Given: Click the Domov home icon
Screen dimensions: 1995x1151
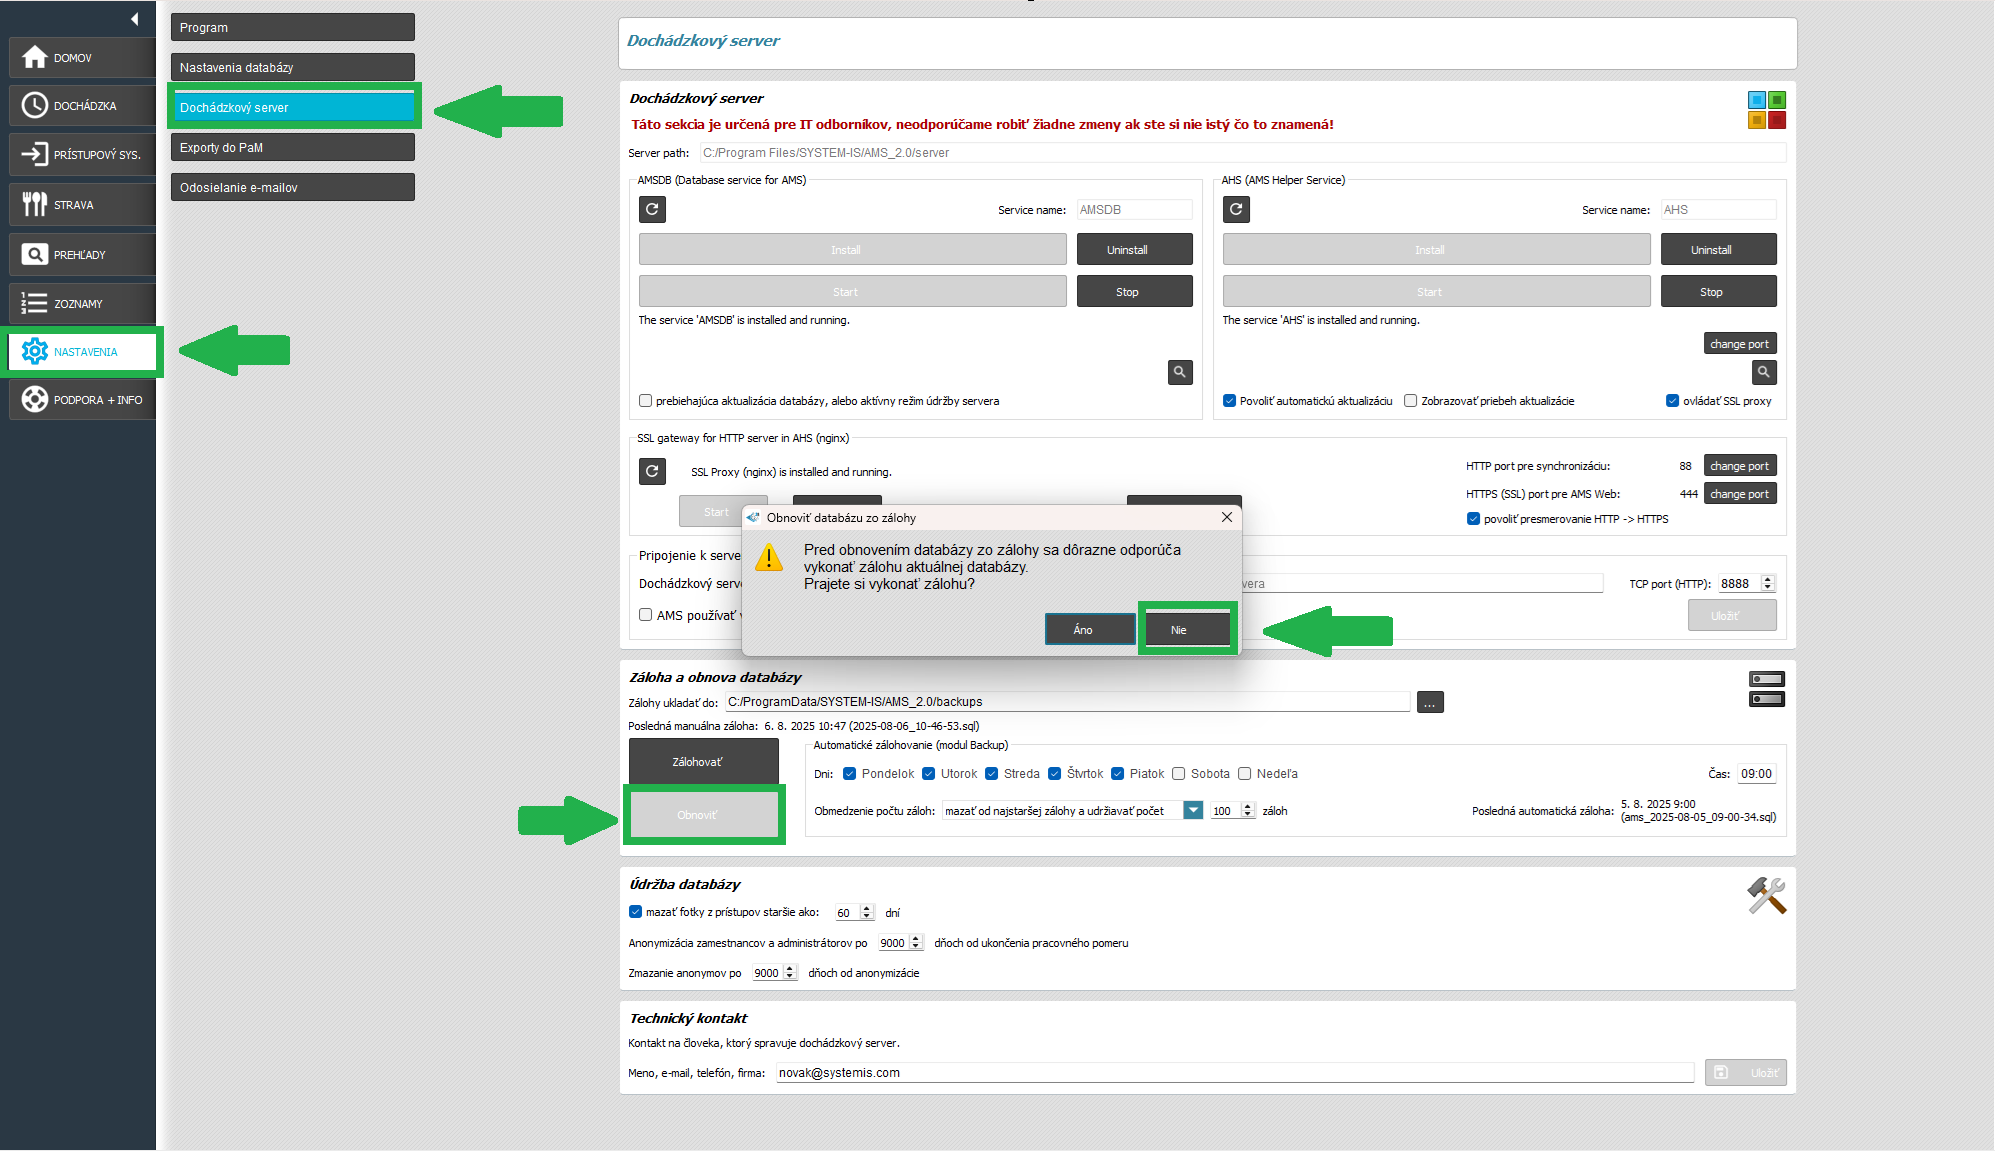Looking at the screenshot, I should [x=35, y=57].
